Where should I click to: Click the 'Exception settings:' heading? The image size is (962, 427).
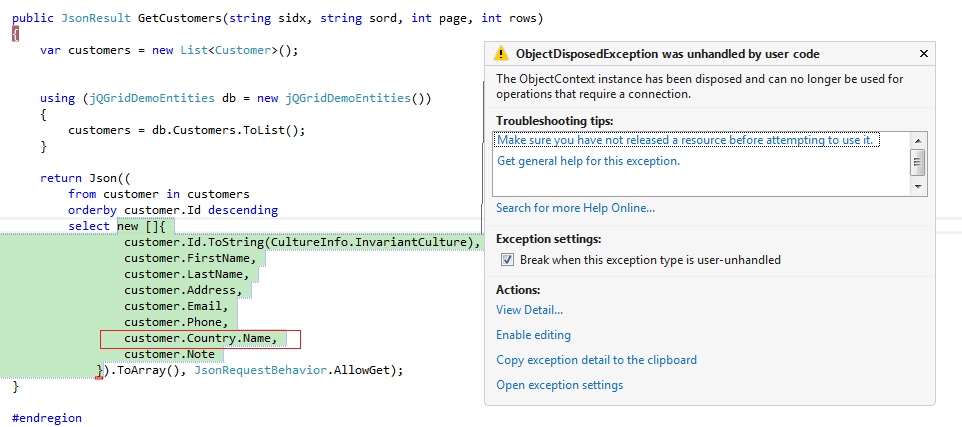548,239
